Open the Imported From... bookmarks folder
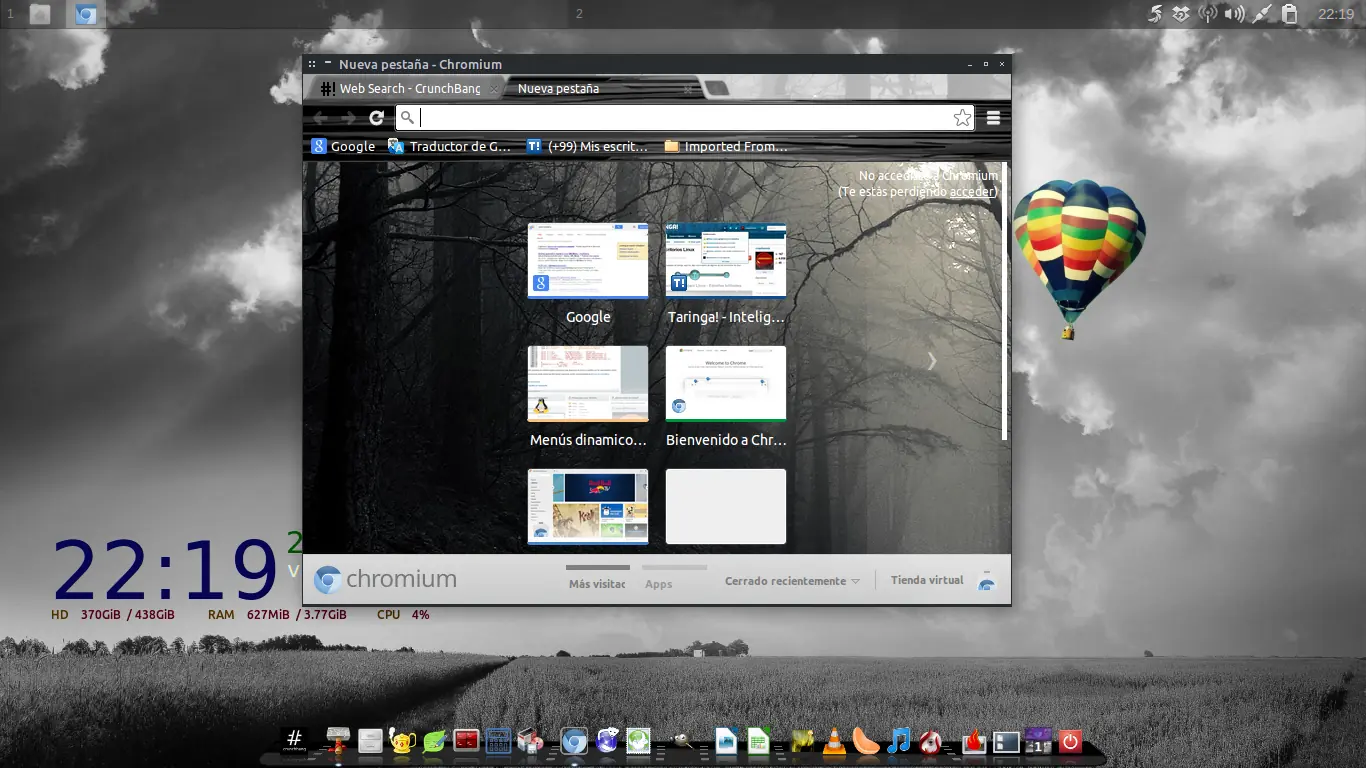 point(725,146)
